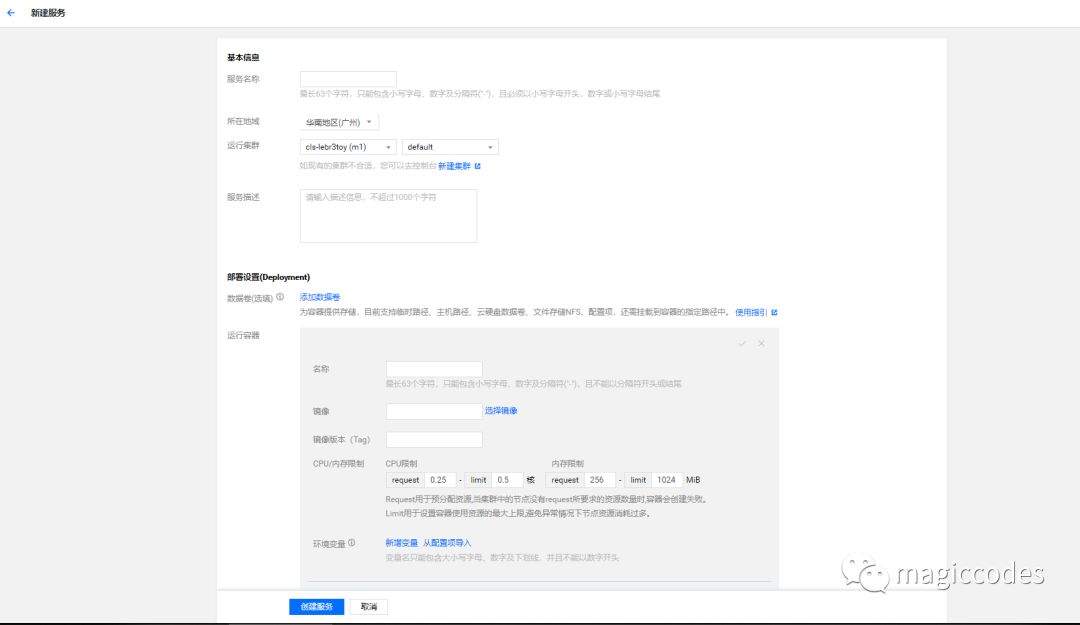Click CPU request field showing 0.25

click(x=441, y=480)
